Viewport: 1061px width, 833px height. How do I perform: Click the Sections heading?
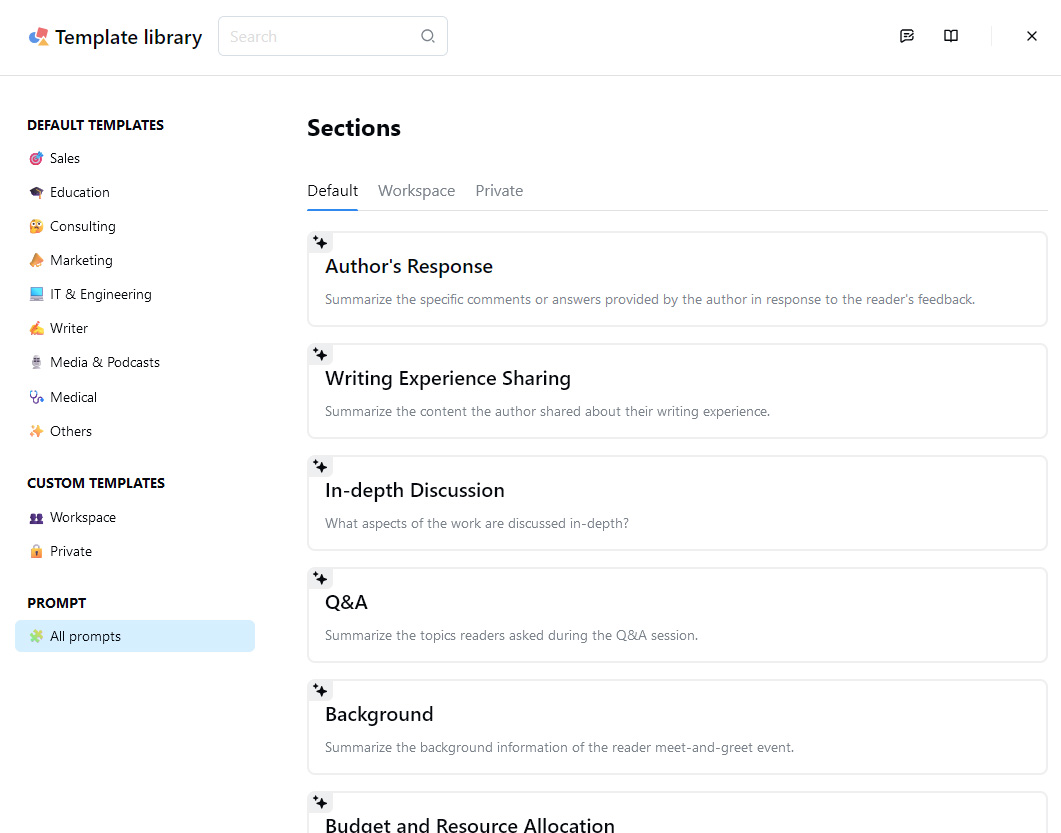pyautogui.click(x=354, y=128)
